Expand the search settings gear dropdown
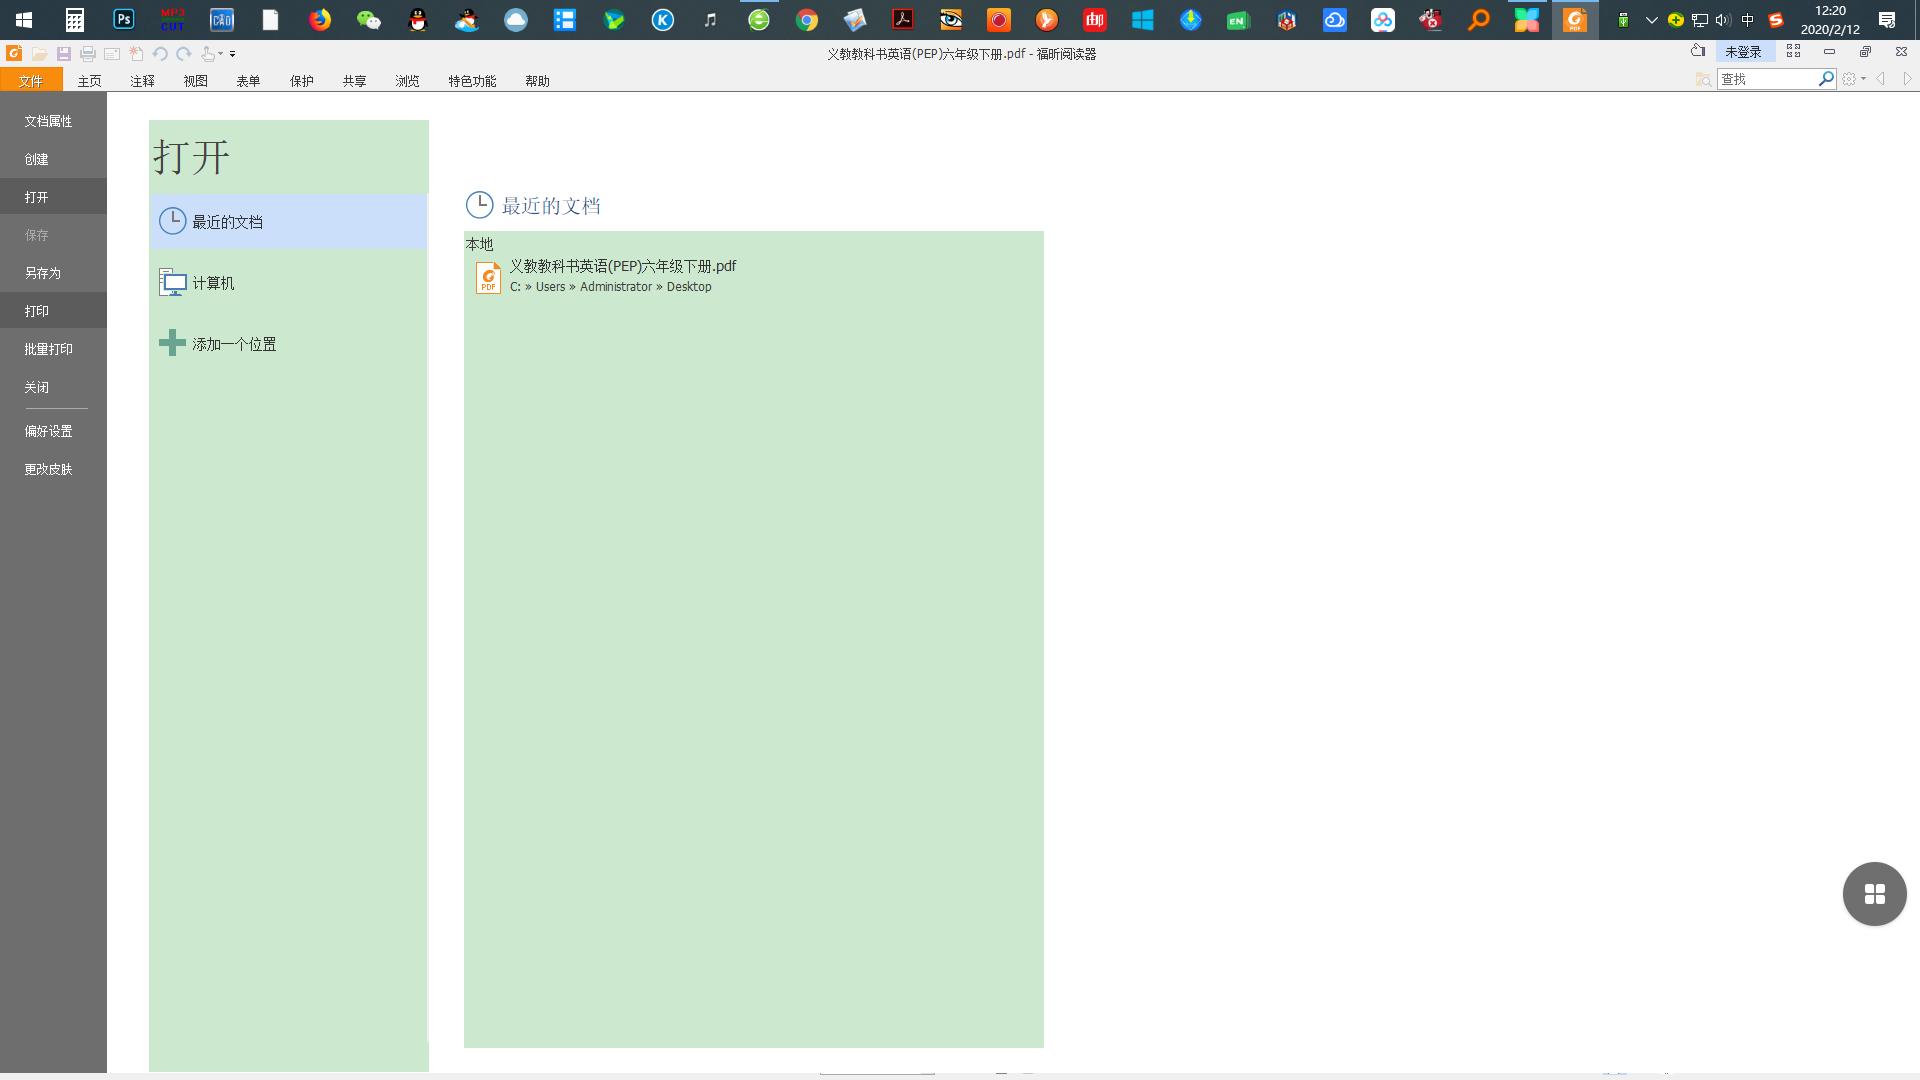 1863,79
